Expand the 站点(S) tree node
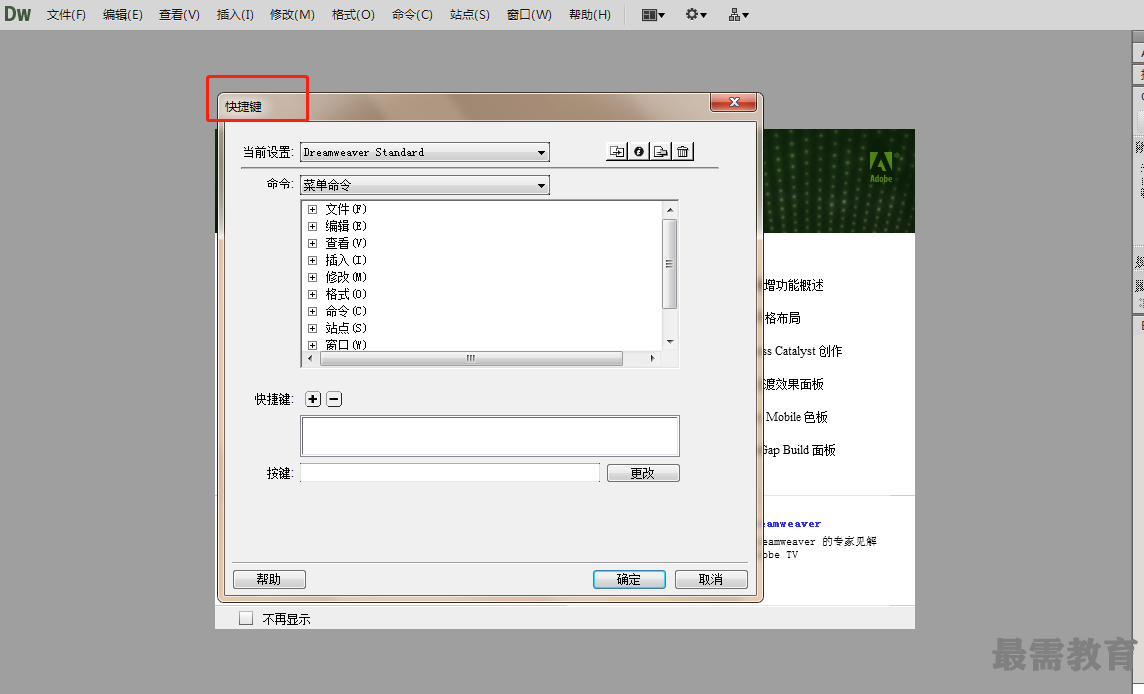The width and height of the screenshot is (1144, 694). point(312,328)
